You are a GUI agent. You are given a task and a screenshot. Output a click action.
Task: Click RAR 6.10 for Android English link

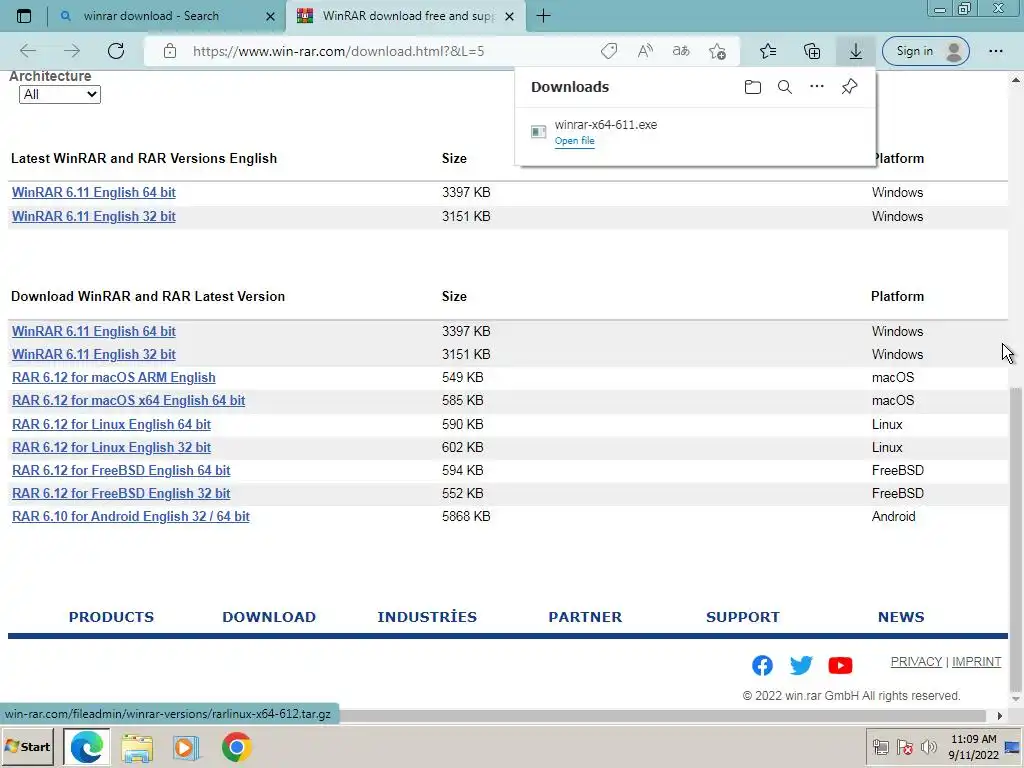click(x=131, y=517)
